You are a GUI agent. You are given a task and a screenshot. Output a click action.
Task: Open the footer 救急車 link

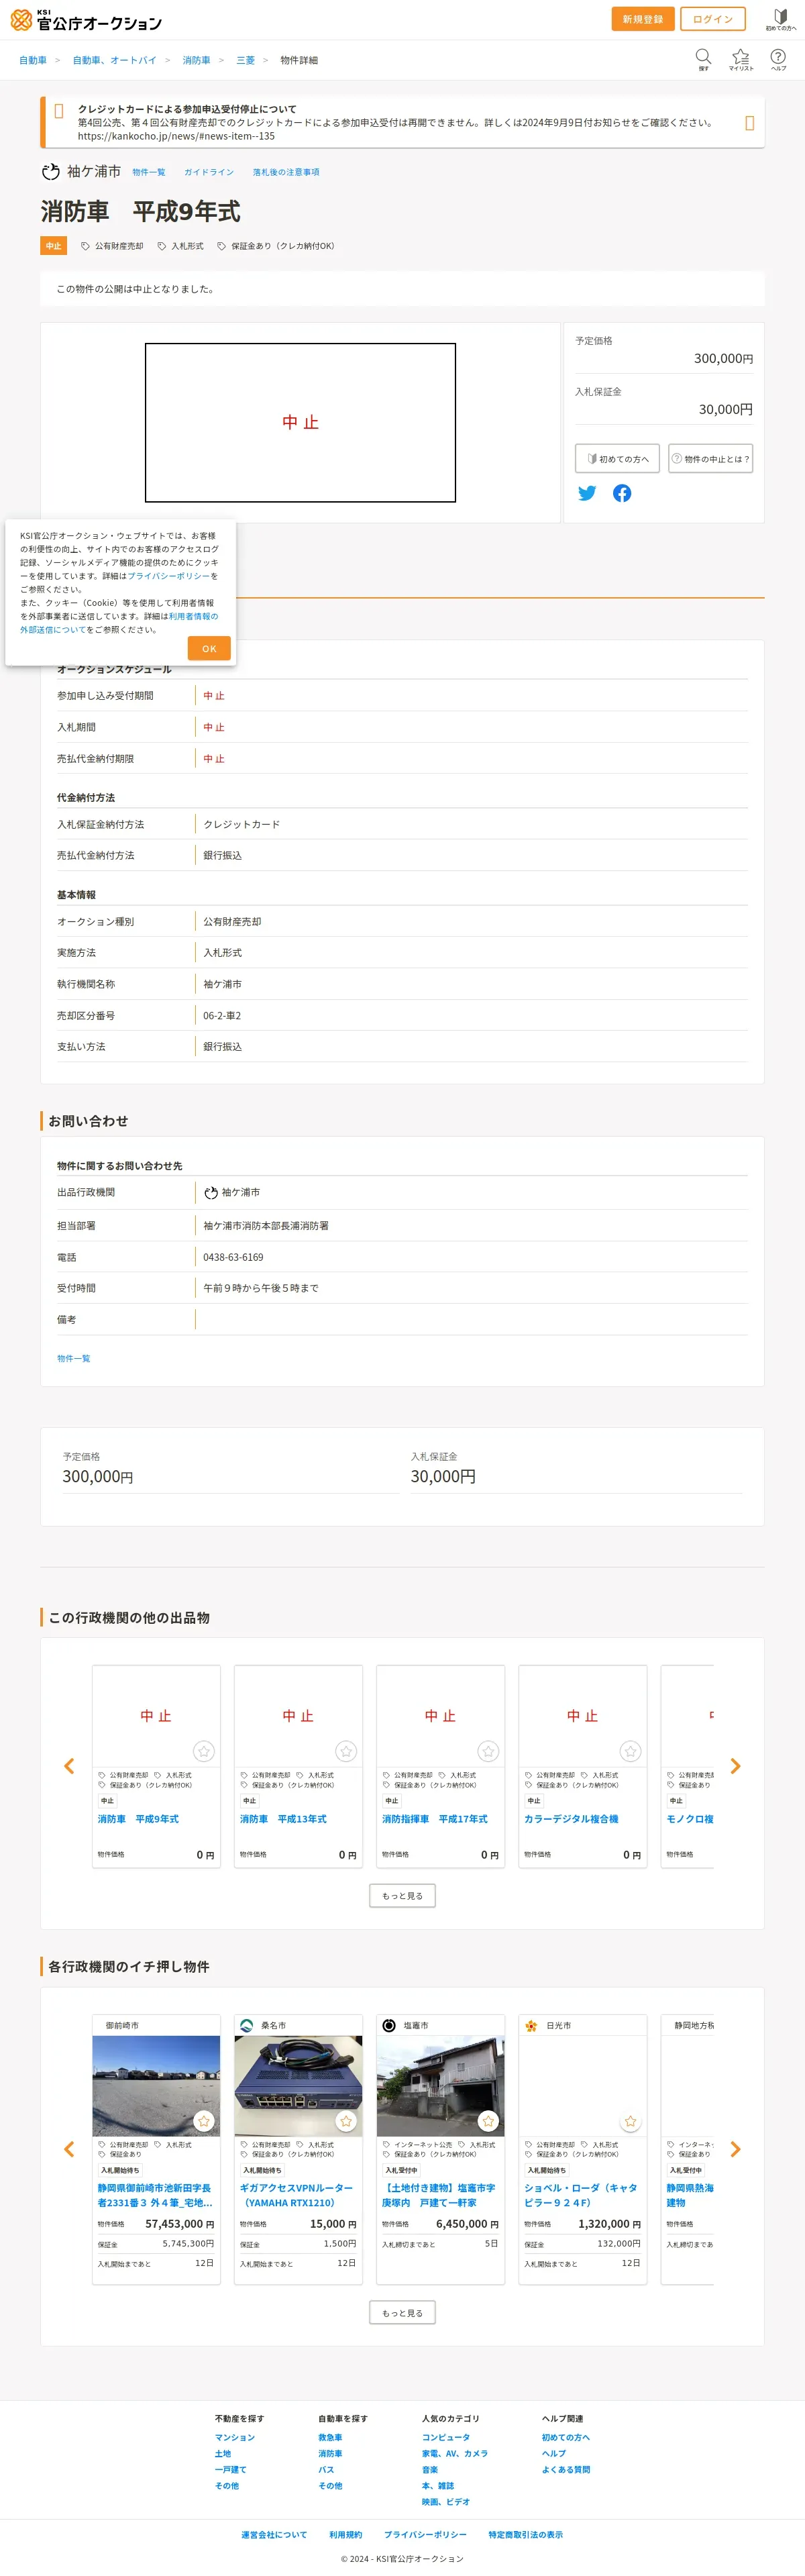[x=330, y=2437]
